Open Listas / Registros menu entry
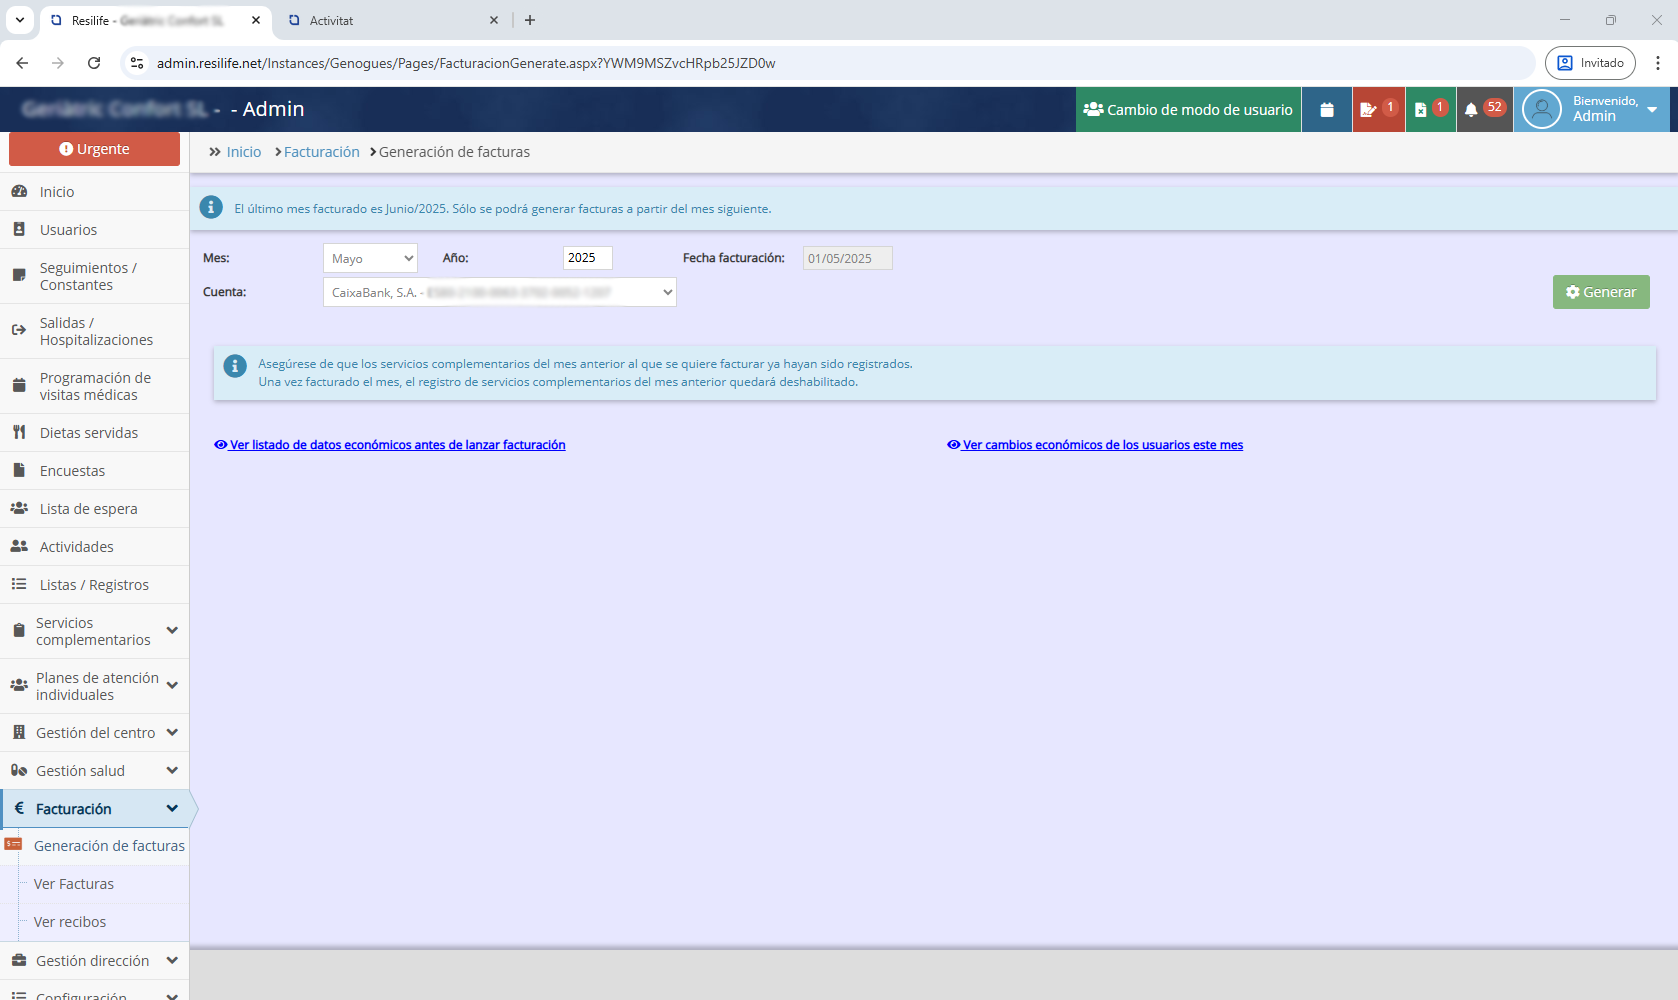1678x1000 pixels. click(94, 584)
